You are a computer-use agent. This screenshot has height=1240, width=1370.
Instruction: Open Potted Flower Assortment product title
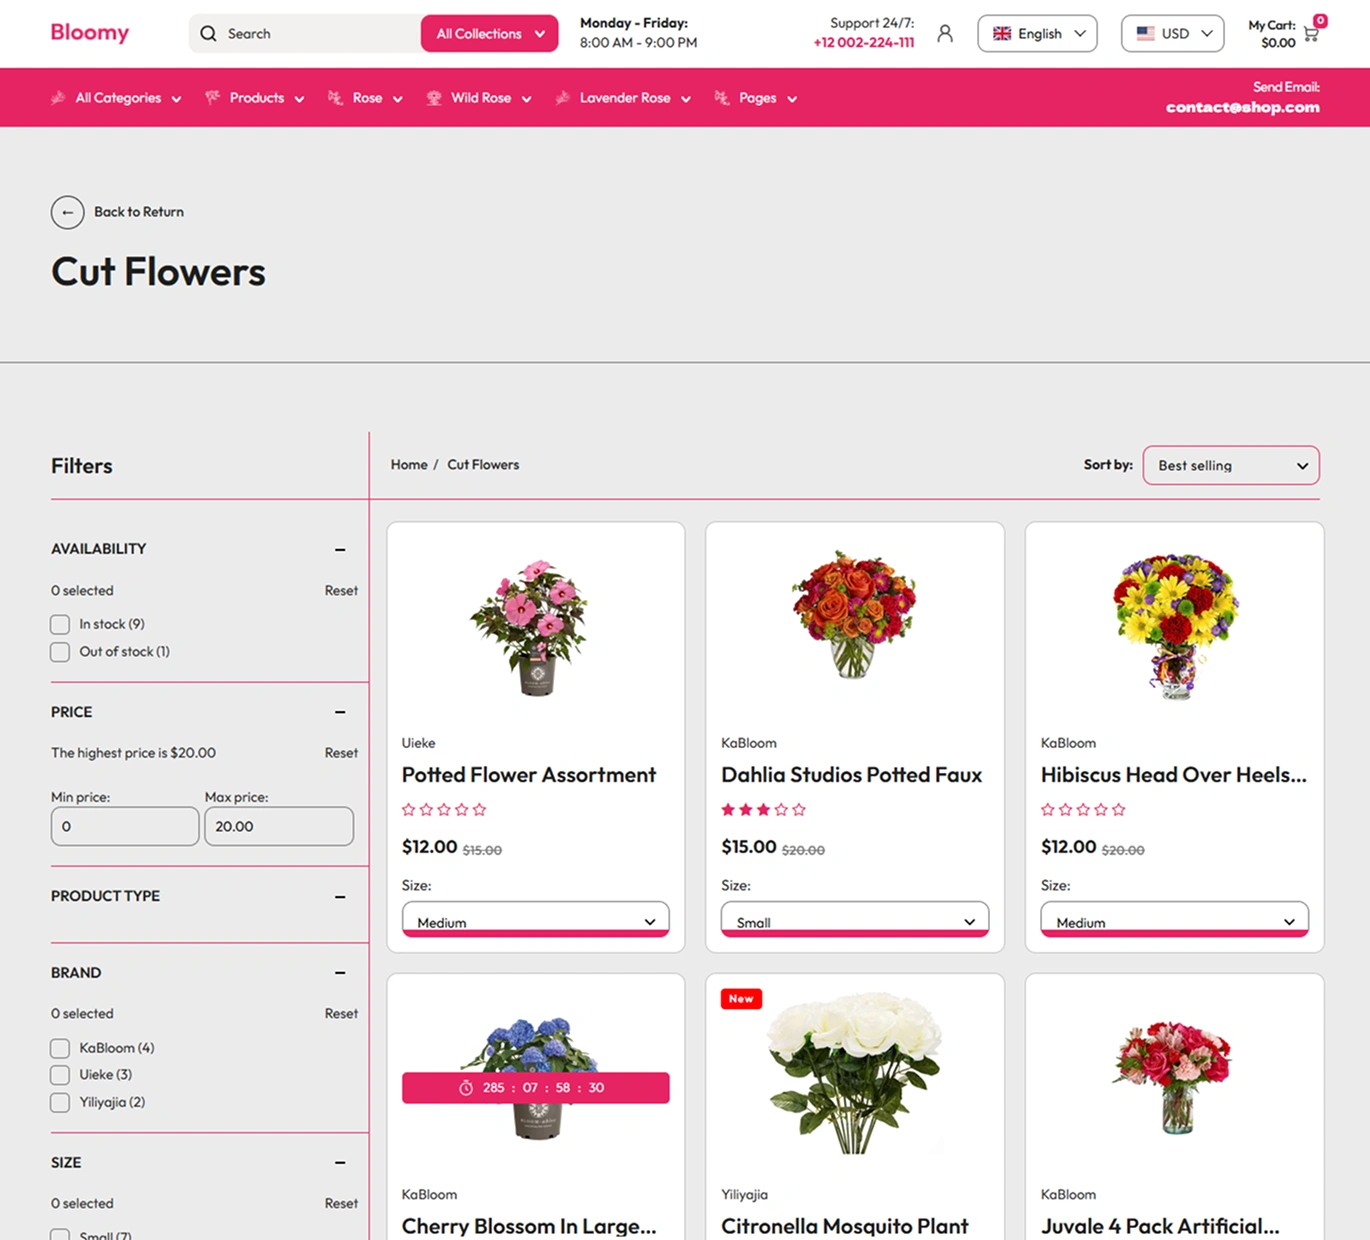click(x=529, y=775)
